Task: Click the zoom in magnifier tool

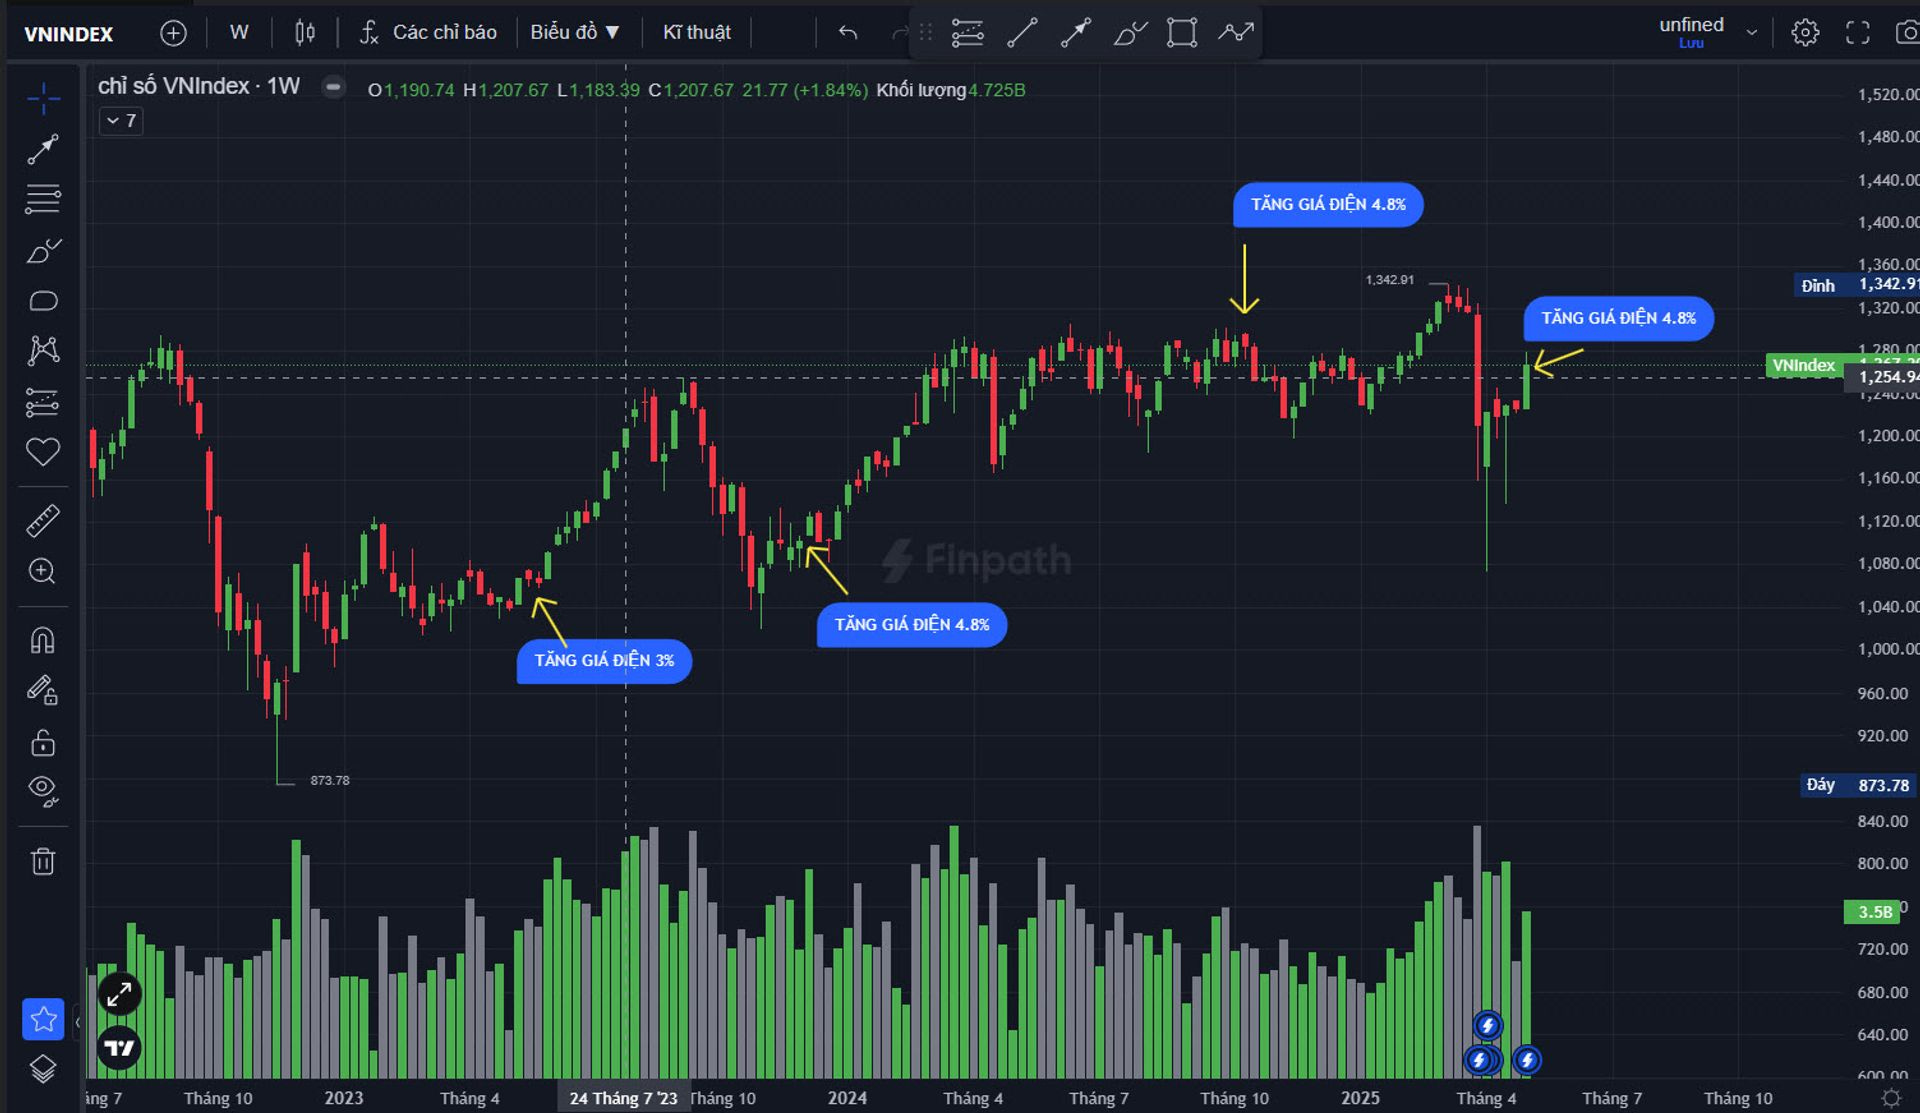Action: (42, 571)
